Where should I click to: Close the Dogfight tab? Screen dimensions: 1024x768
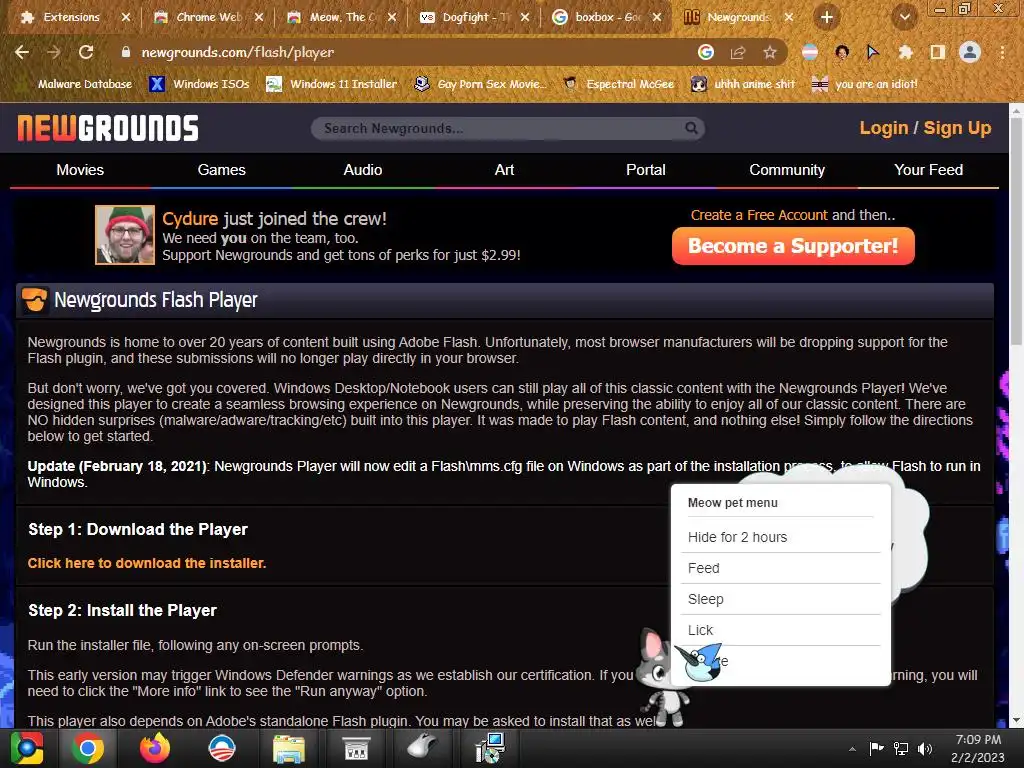click(x=525, y=18)
